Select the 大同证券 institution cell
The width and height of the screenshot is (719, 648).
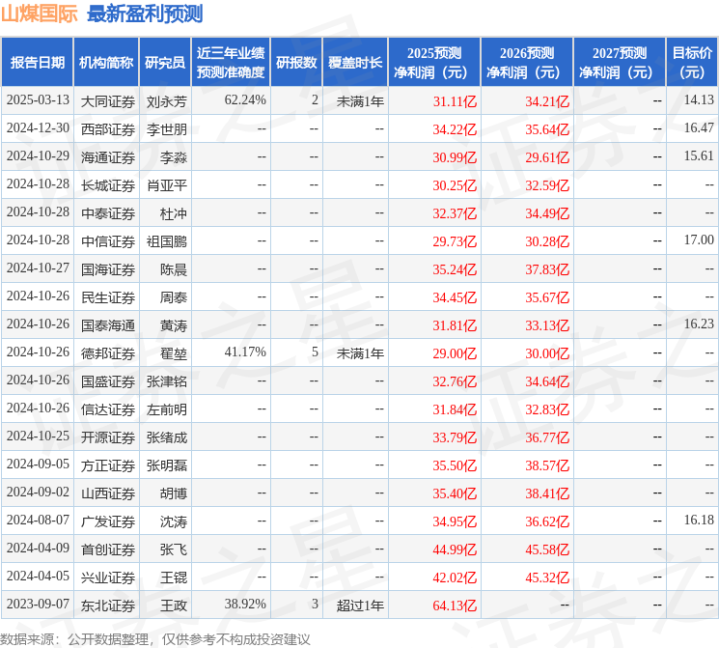coord(108,101)
